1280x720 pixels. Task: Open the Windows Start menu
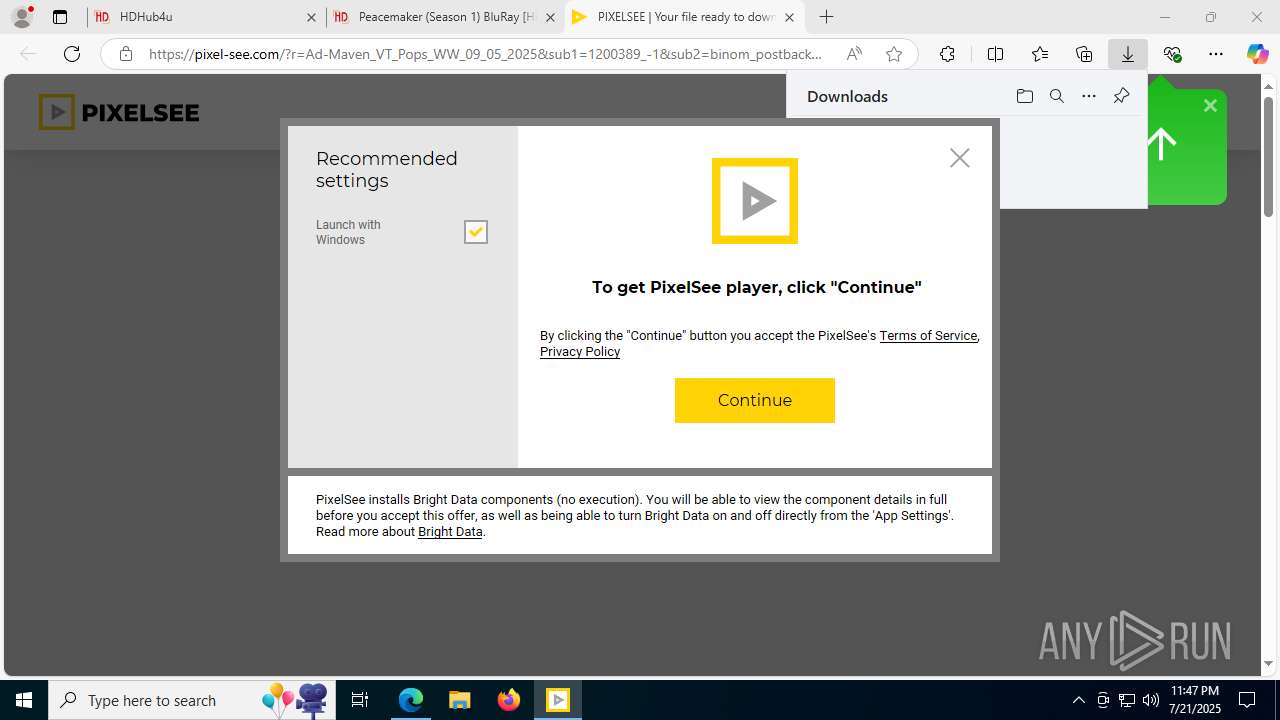point(24,700)
